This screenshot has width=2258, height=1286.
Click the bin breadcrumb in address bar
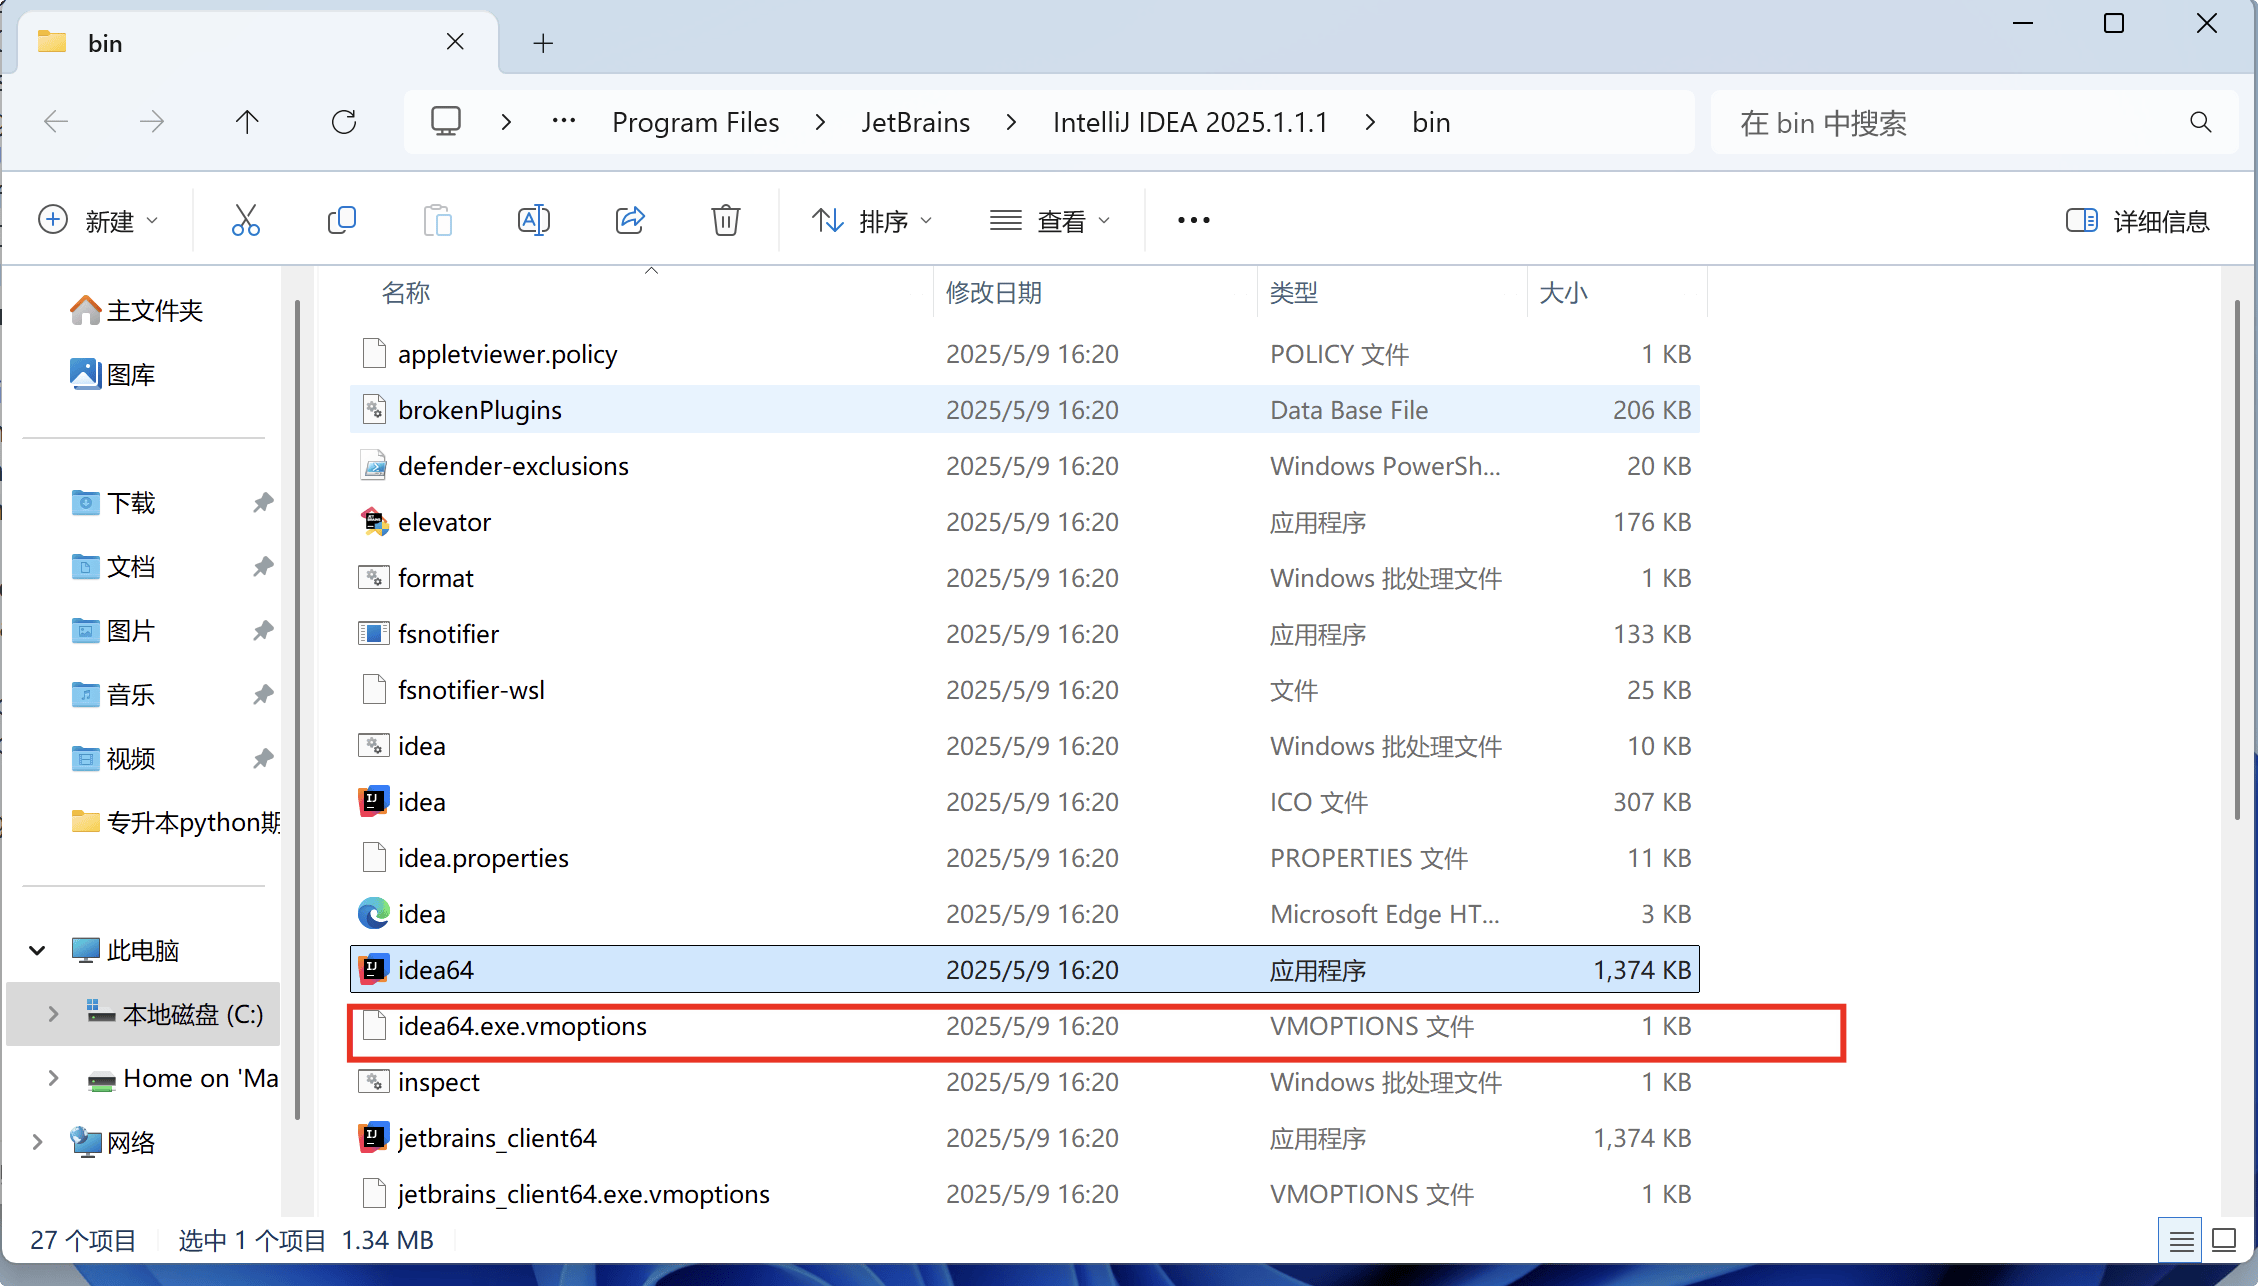(x=1431, y=122)
